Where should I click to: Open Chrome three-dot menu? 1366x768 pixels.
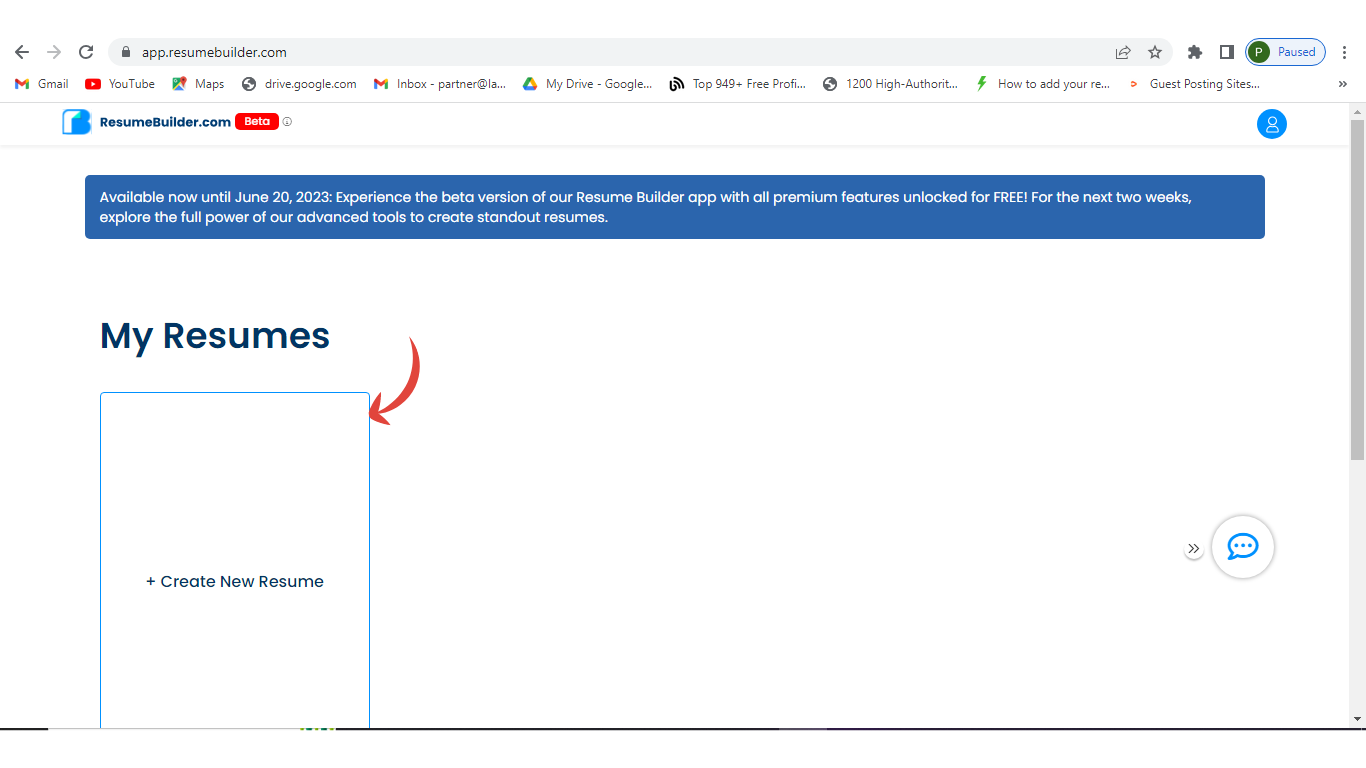coord(1345,52)
